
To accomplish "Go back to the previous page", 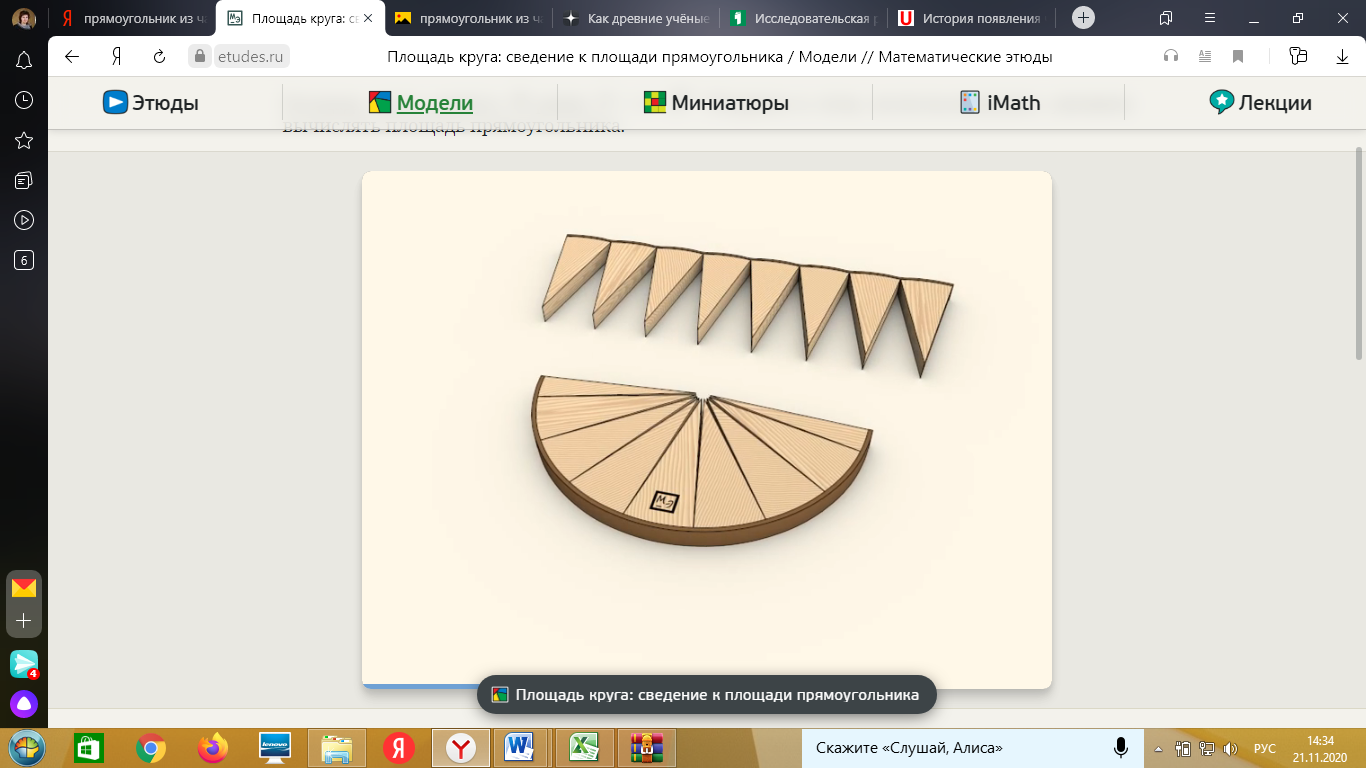I will point(72,57).
